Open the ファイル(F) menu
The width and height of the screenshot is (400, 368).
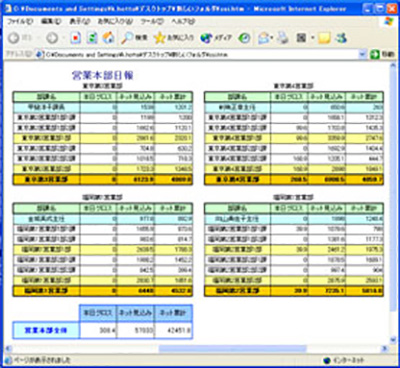(20, 21)
